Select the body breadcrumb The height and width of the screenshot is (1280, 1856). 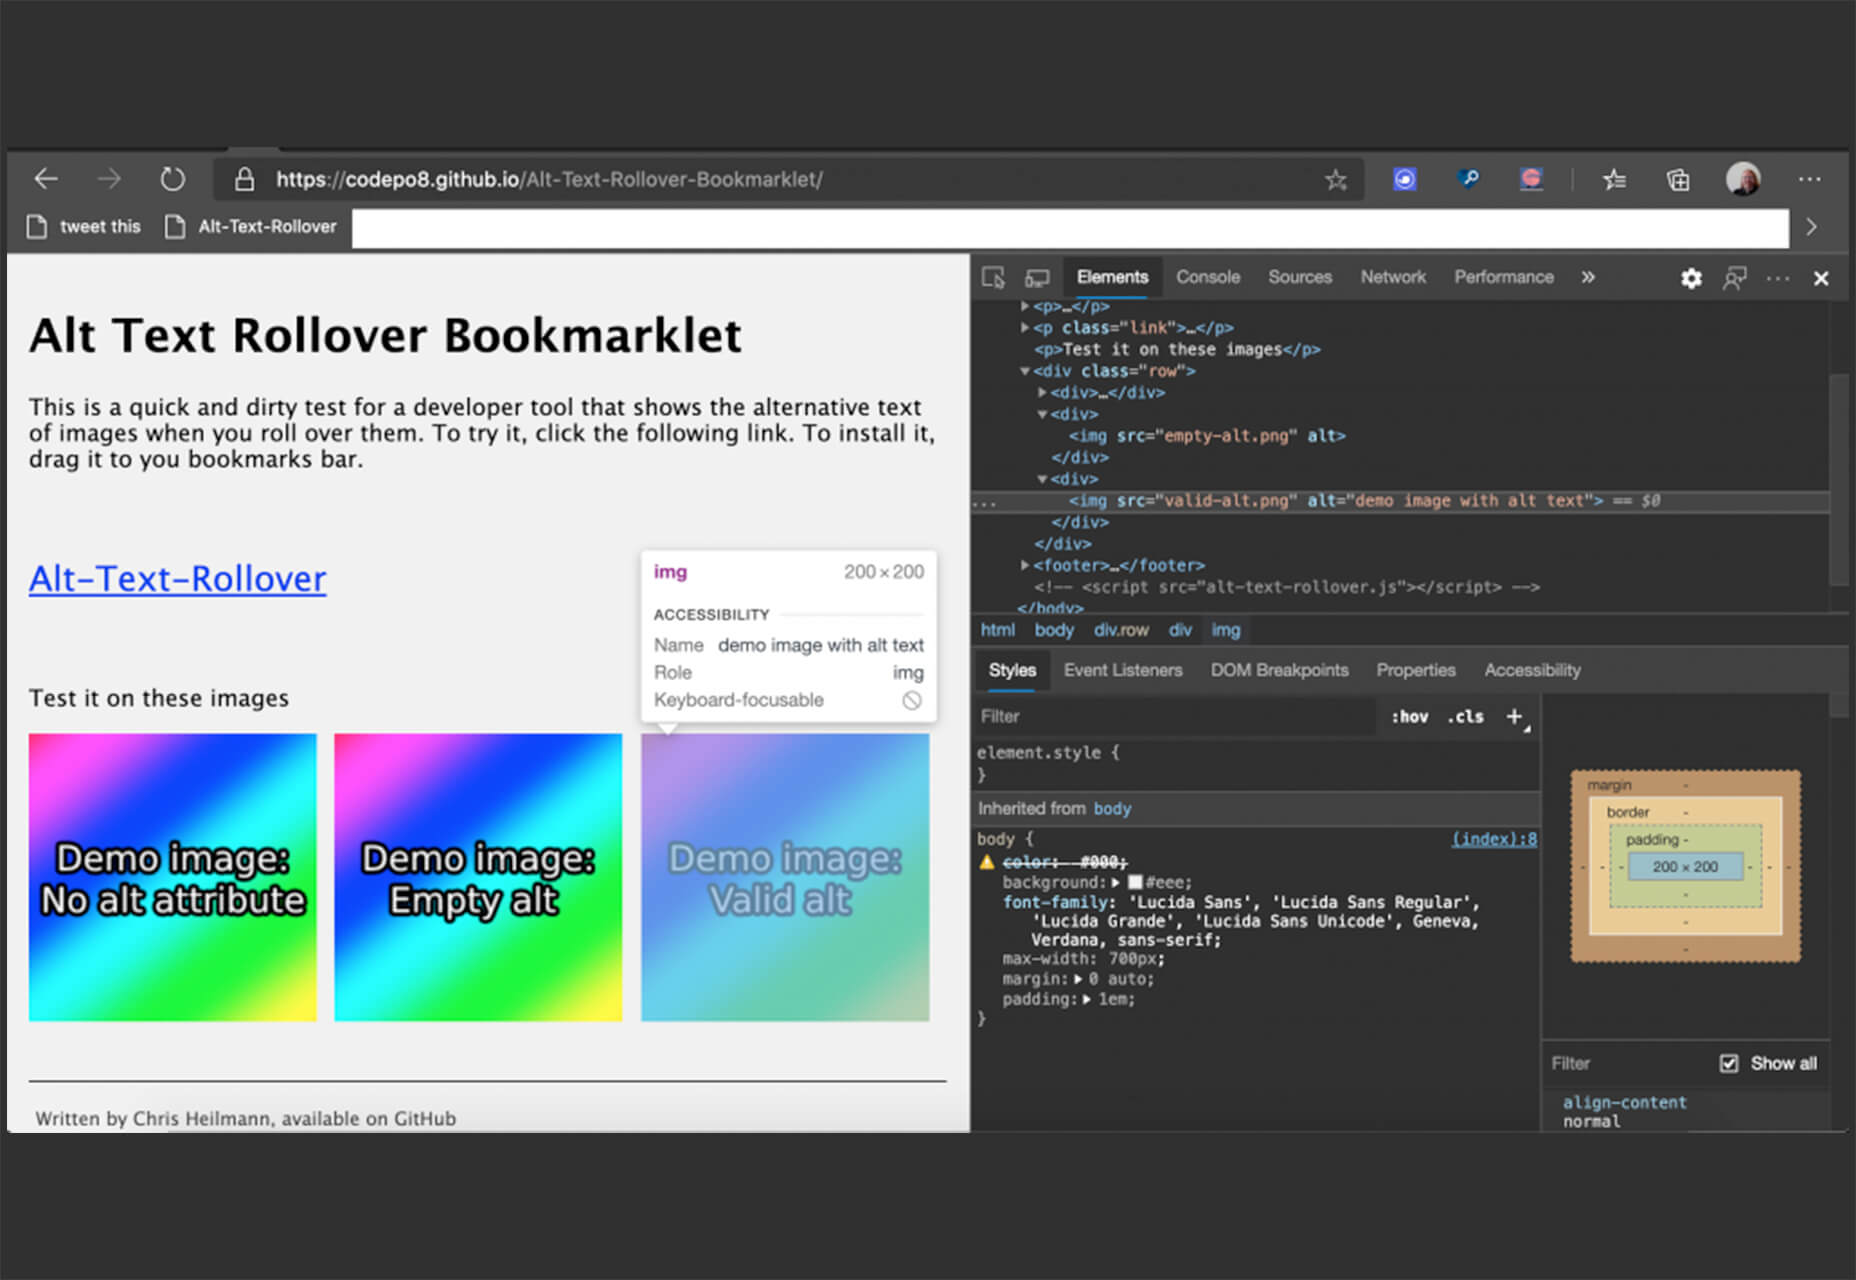tap(1054, 630)
